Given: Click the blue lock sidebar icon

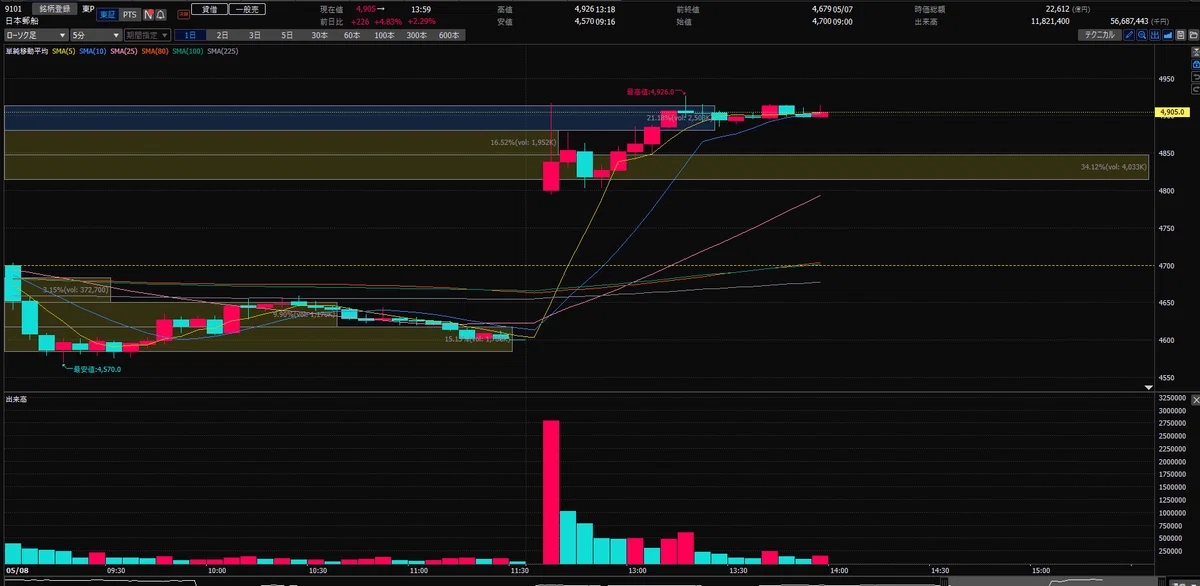Looking at the screenshot, I should coord(1194,65).
